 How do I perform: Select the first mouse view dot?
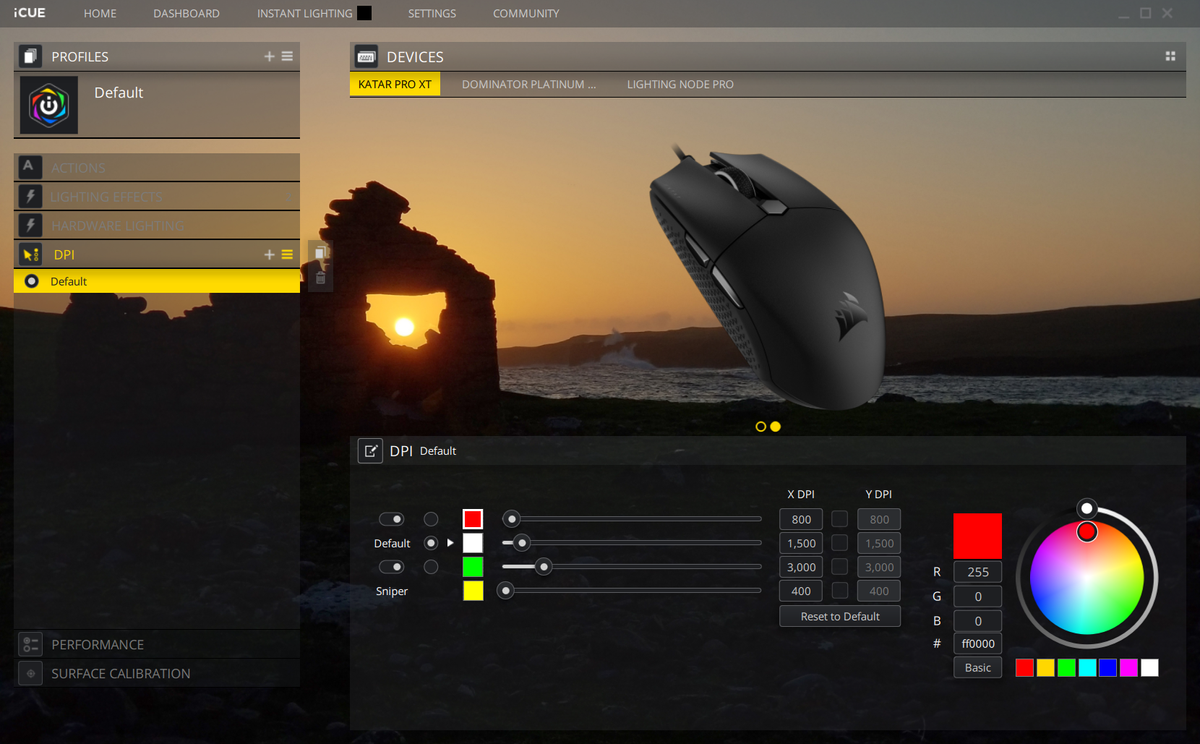pos(761,426)
